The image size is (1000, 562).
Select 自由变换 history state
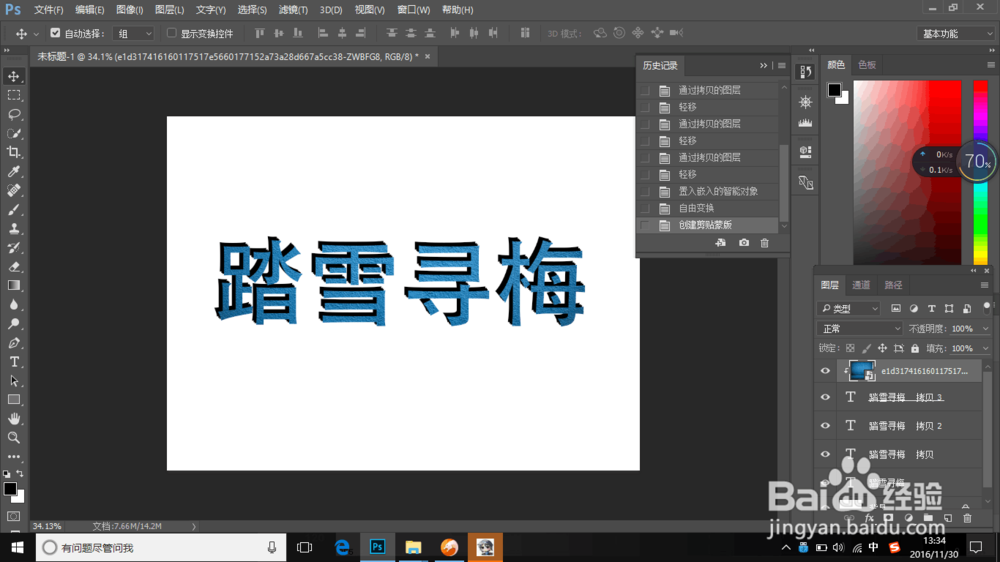[x=708, y=208]
